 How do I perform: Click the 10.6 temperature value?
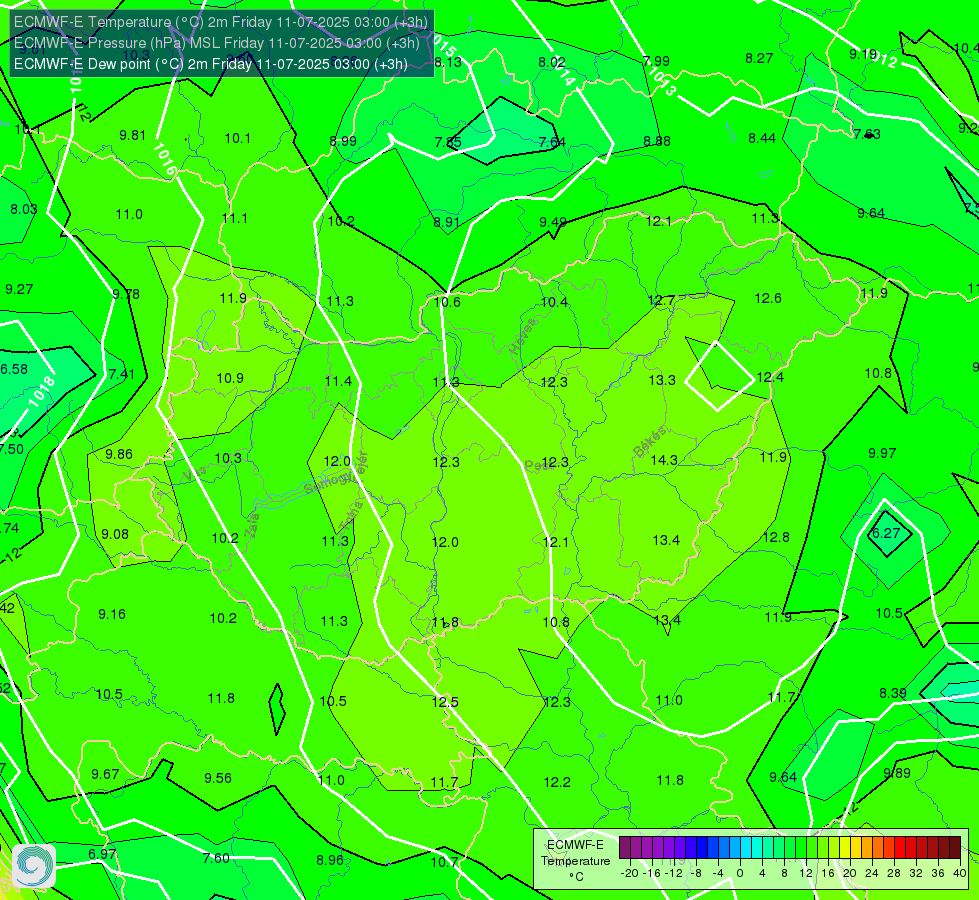[x=447, y=302]
